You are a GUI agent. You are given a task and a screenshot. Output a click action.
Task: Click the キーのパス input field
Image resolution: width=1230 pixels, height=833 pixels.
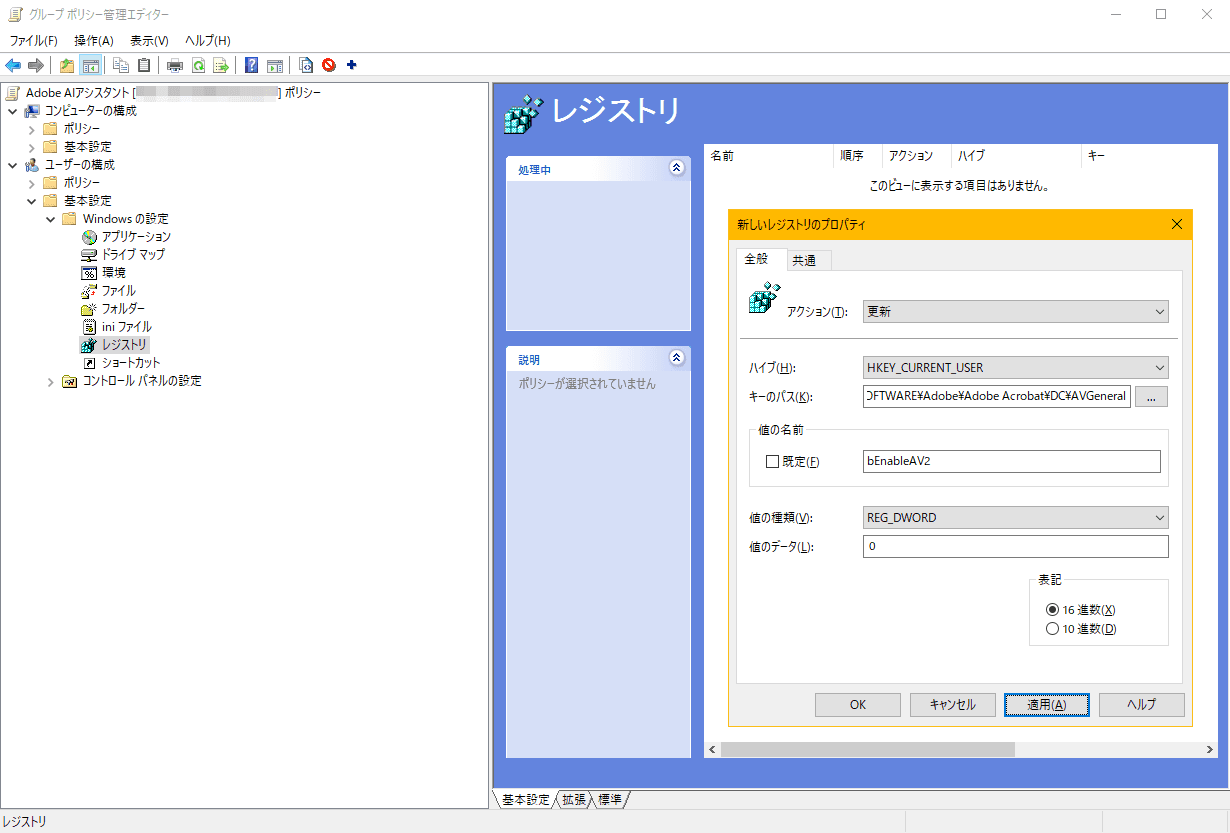pyautogui.click(x=997, y=397)
